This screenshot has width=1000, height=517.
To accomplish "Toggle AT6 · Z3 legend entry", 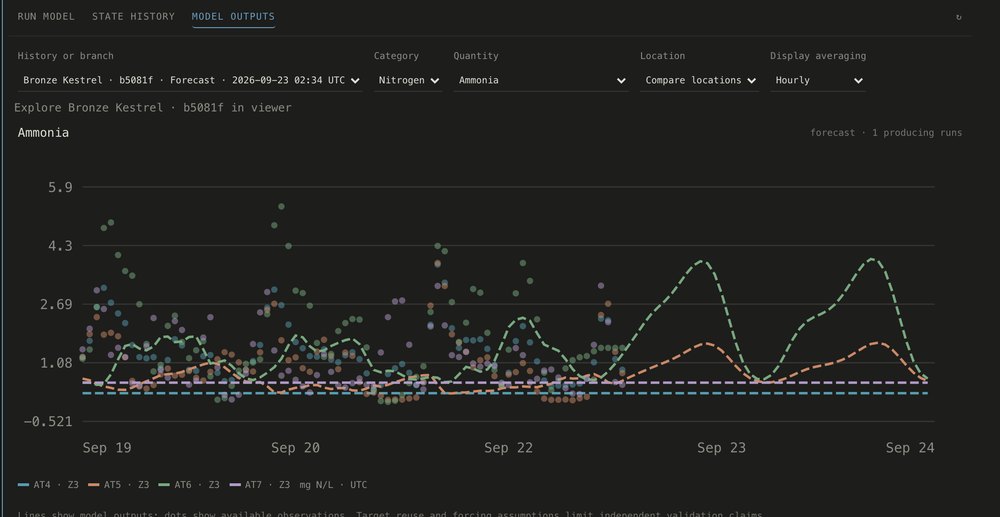I will [189, 485].
